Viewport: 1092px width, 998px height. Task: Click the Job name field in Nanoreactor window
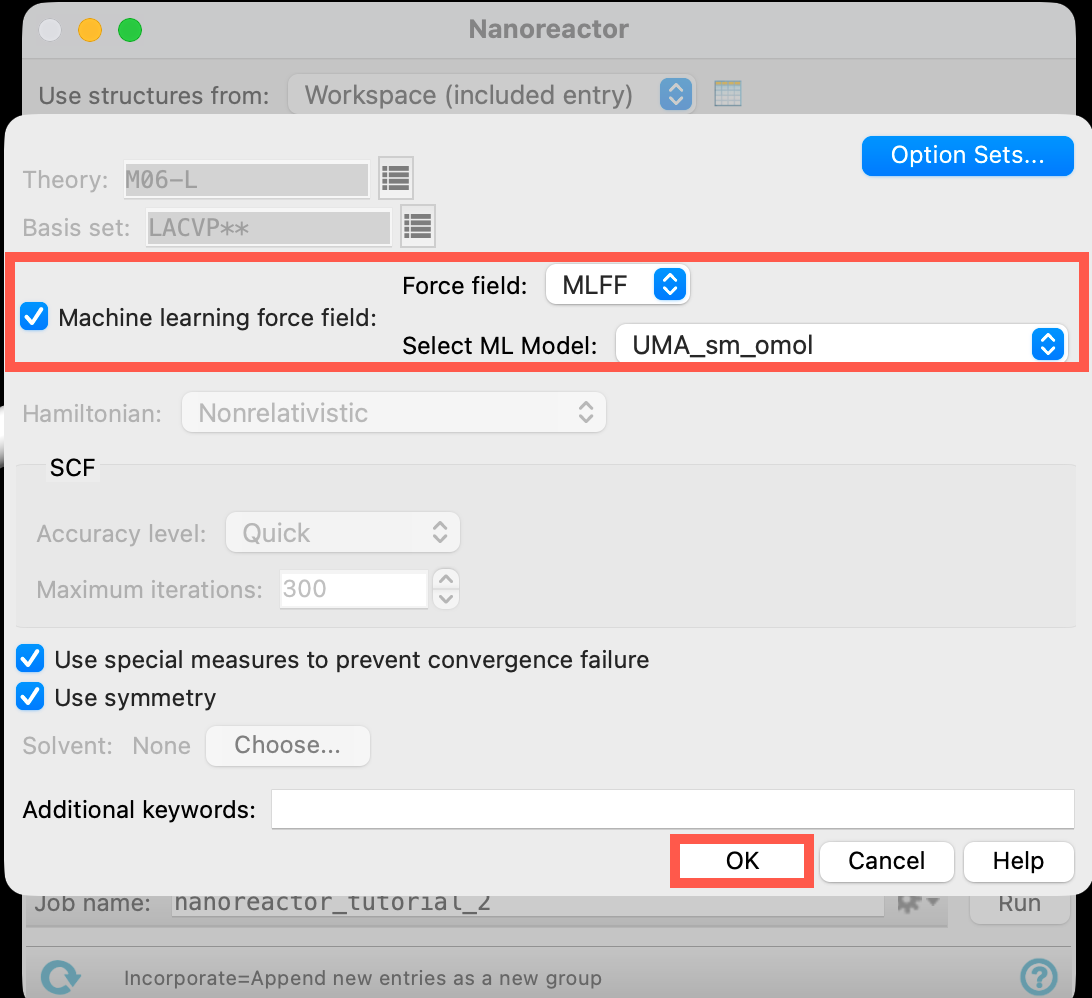[528, 904]
